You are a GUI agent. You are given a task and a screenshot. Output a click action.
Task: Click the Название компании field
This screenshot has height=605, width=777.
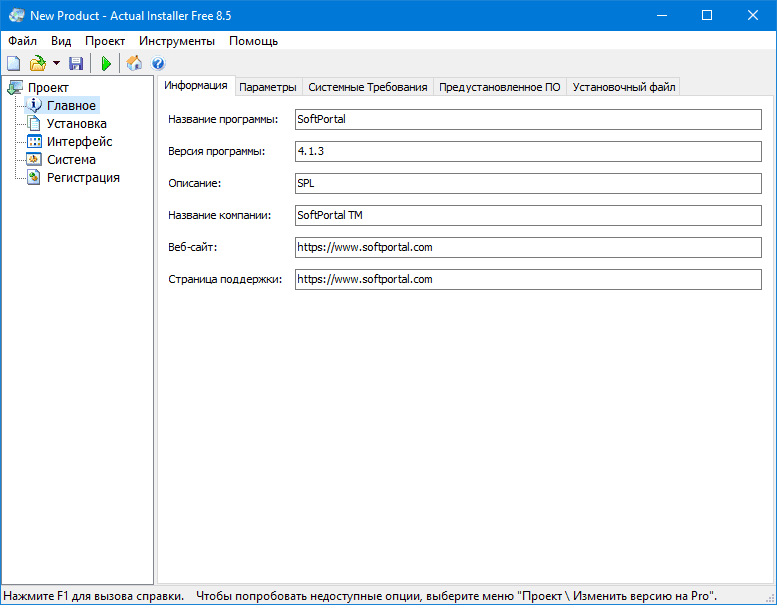pyautogui.click(x=528, y=215)
